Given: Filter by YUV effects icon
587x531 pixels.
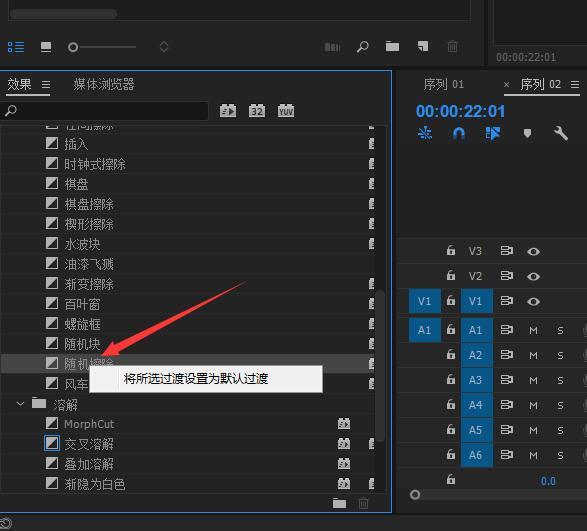Looking at the screenshot, I should pyautogui.click(x=286, y=111).
